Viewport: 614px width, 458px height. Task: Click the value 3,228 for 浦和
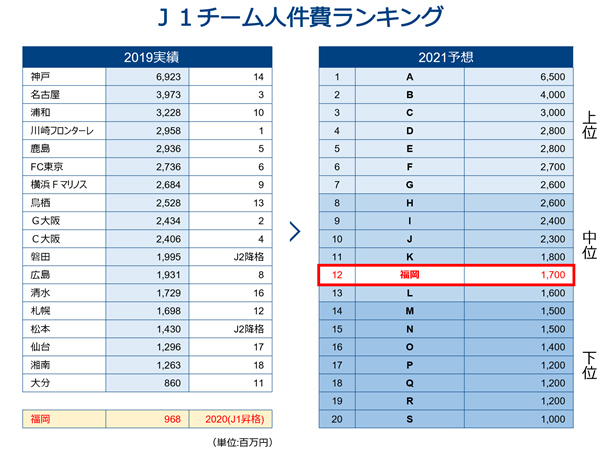pyautogui.click(x=168, y=113)
